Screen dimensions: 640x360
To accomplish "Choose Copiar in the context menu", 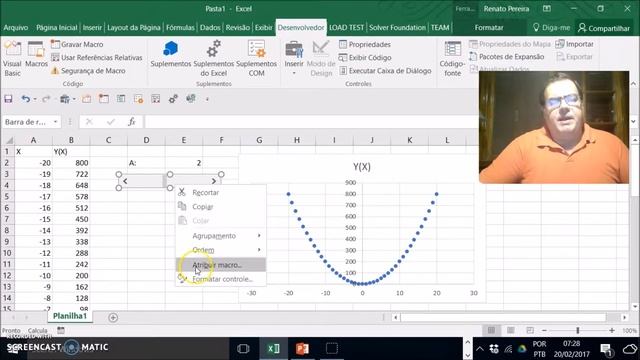I will 221,207.
